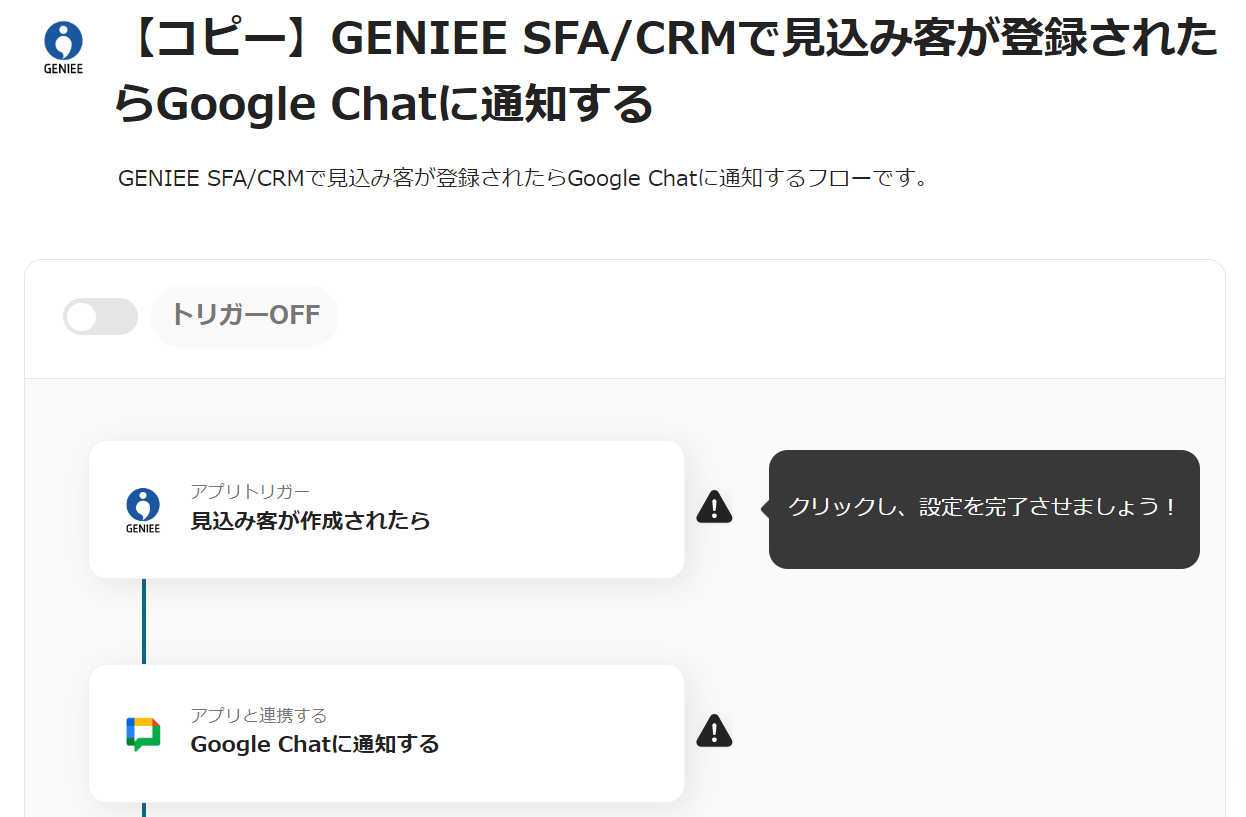Click the connector line between the two steps
The height and width of the screenshot is (817, 1246).
click(144, 621)
